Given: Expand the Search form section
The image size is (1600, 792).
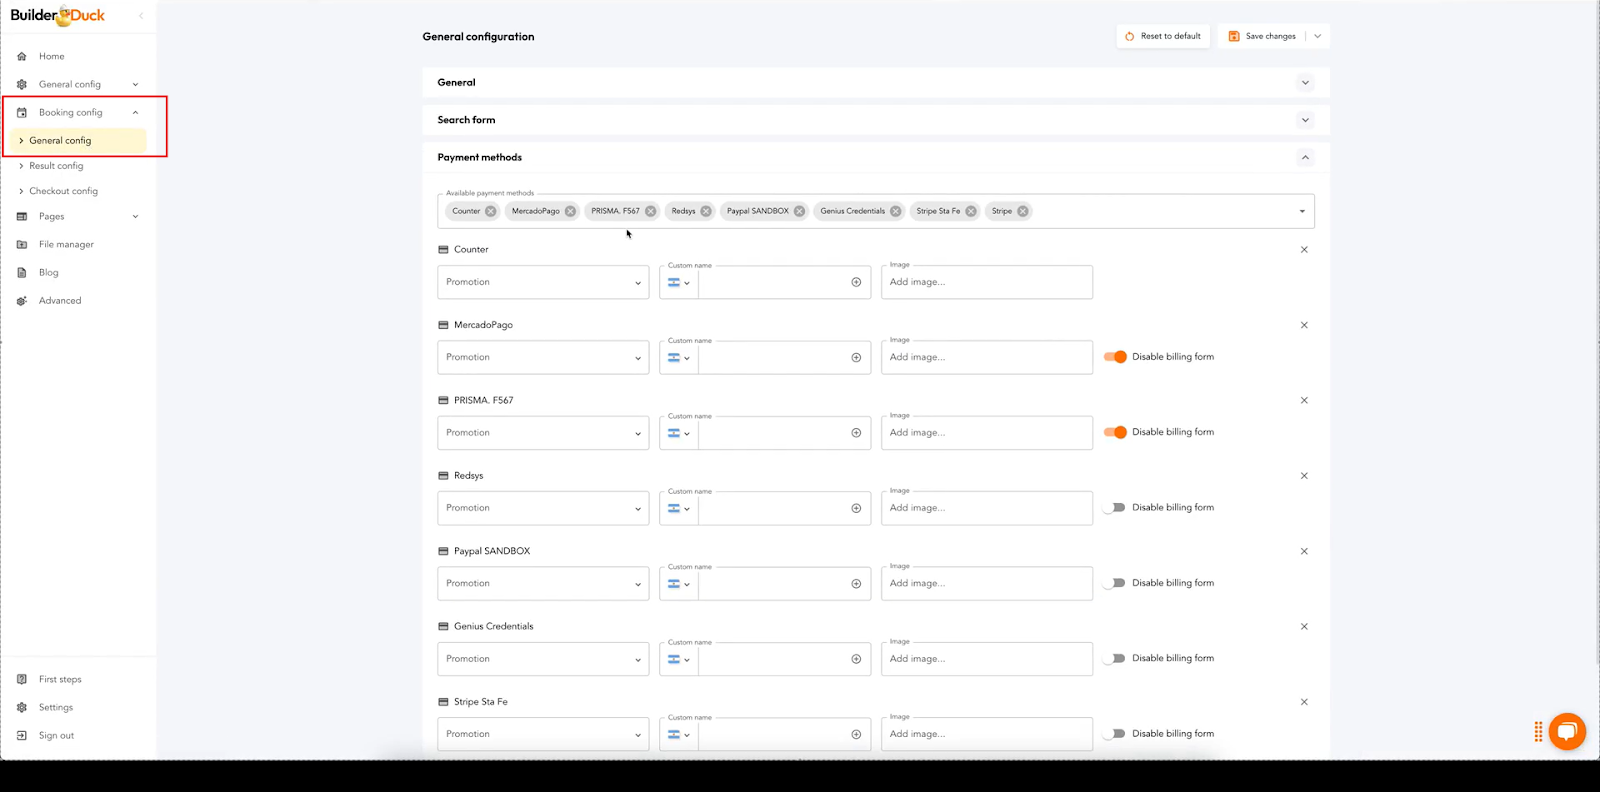Looking at the screenshot, I should point(1305,120).
